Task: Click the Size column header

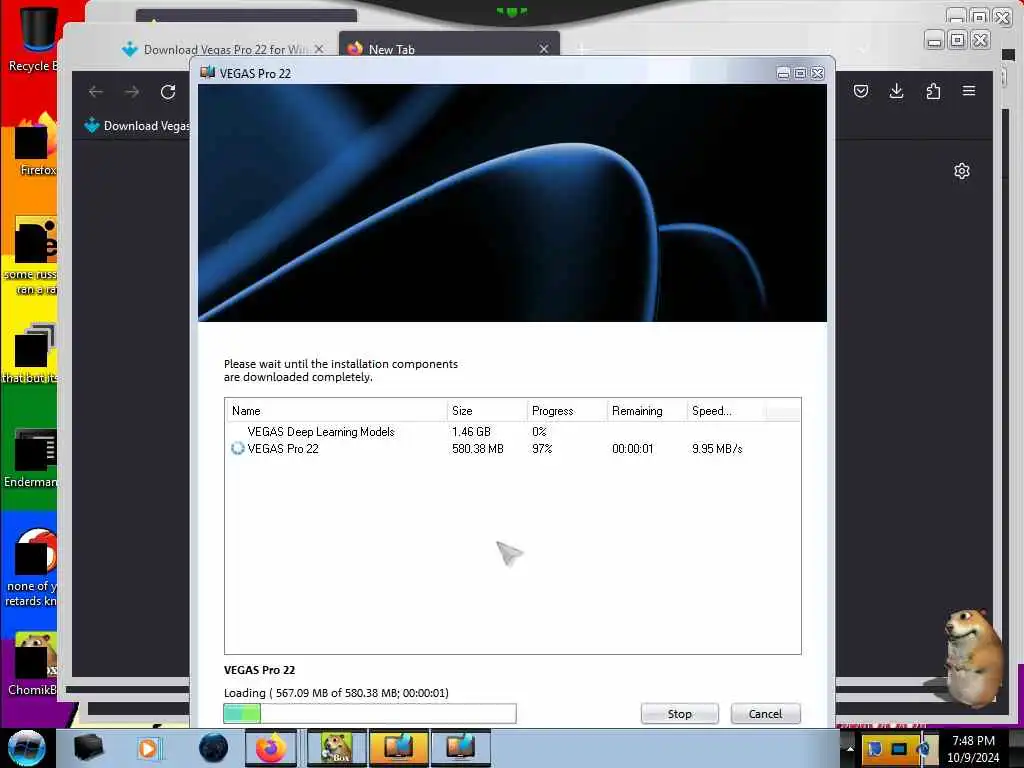Action: click(487, 411)
